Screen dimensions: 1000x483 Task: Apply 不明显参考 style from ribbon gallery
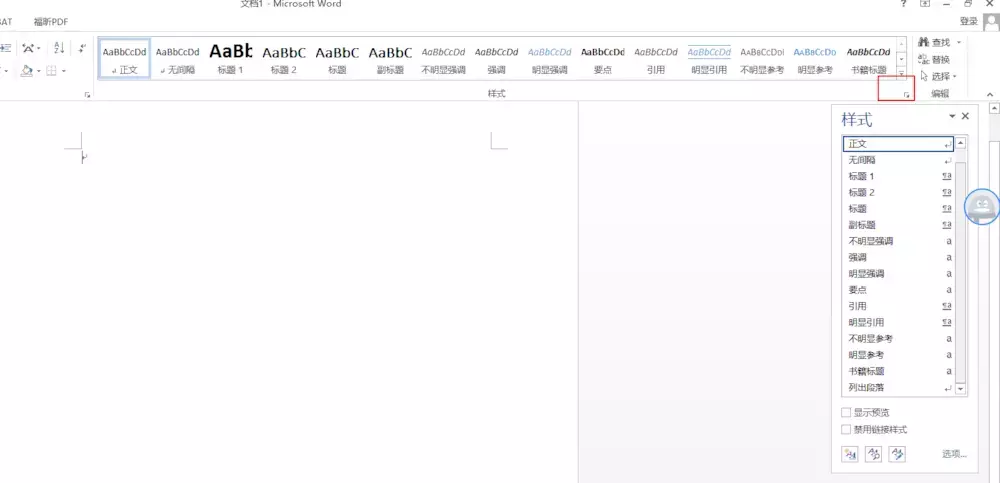(762, 58)
